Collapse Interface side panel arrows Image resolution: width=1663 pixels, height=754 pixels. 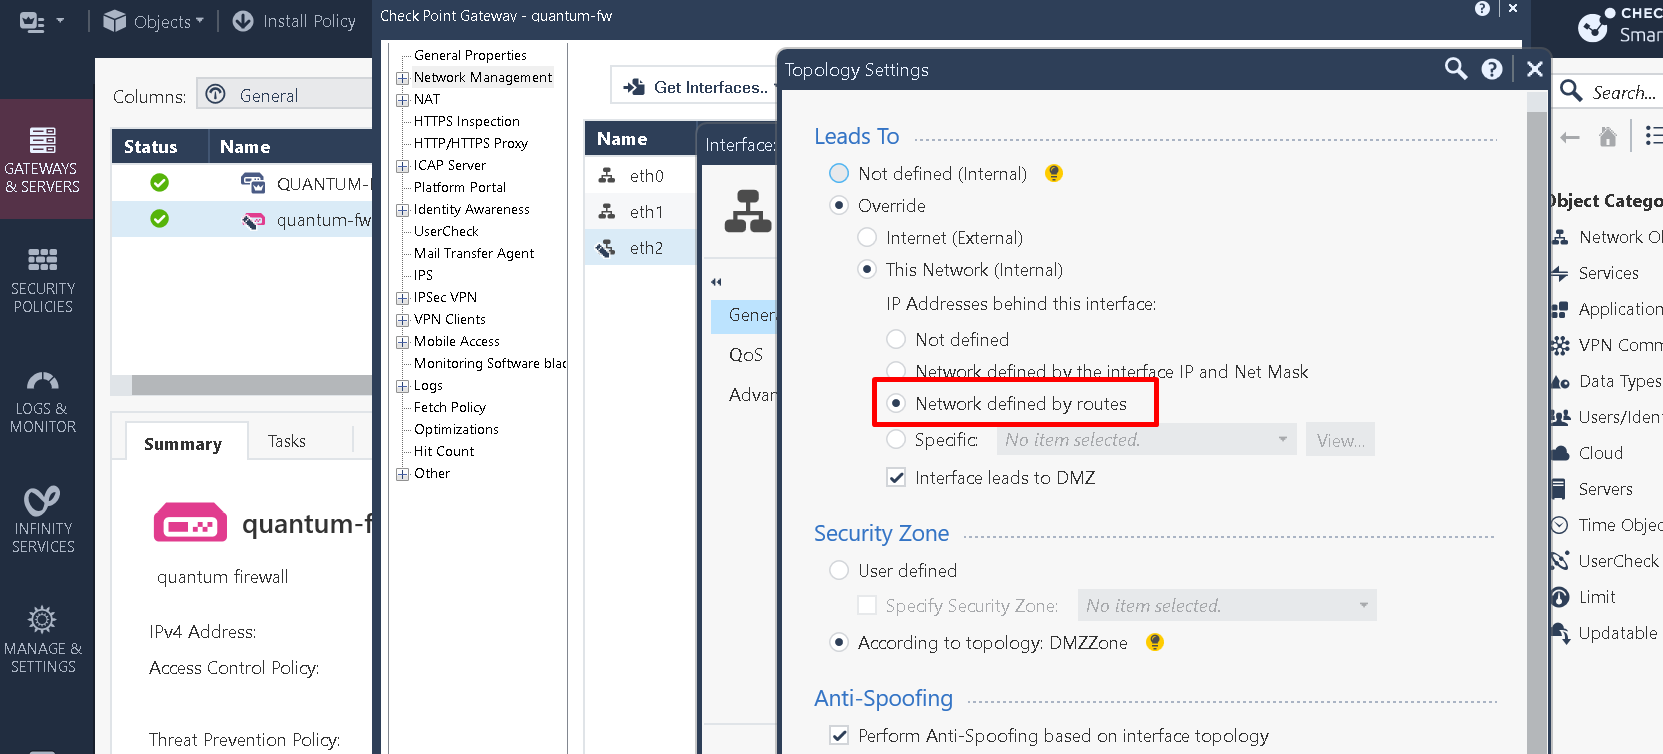point(716,282)
